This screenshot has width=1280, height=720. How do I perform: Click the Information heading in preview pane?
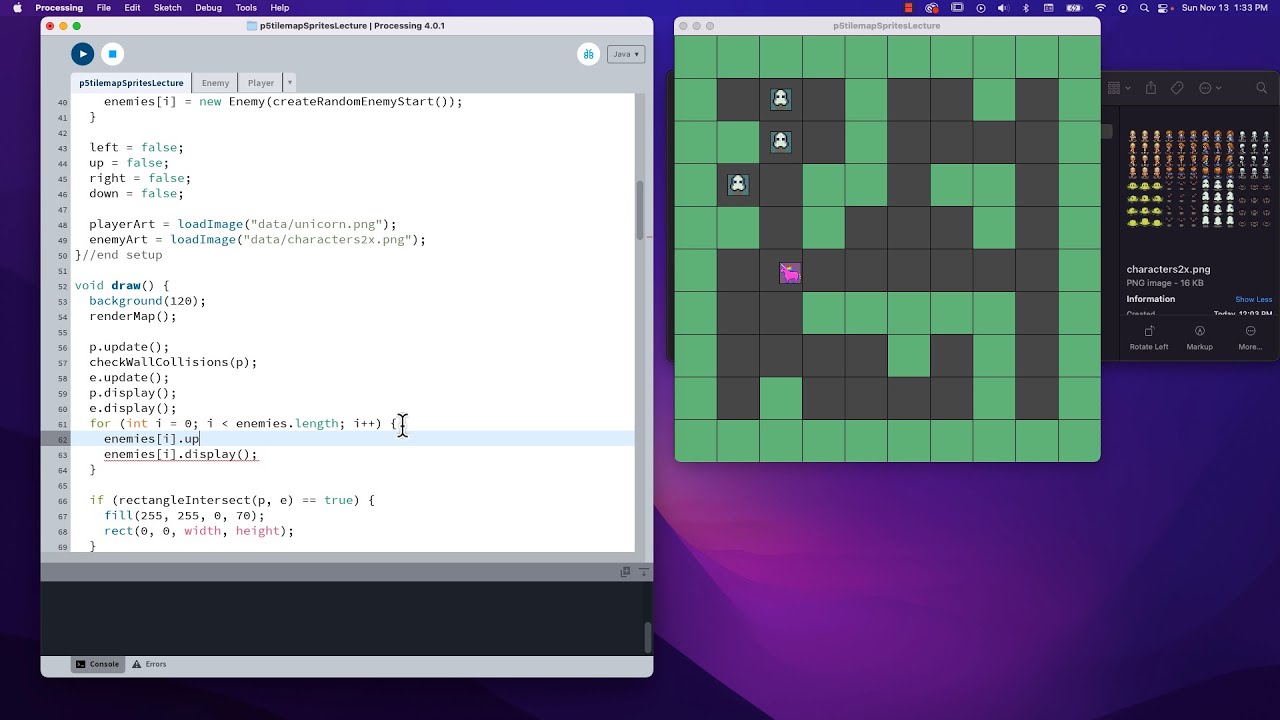click(1151, 299)
